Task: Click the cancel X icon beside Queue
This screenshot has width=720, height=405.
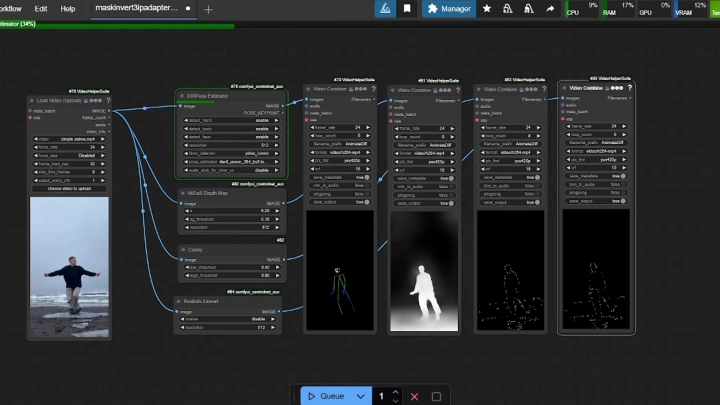Action: 414,396
